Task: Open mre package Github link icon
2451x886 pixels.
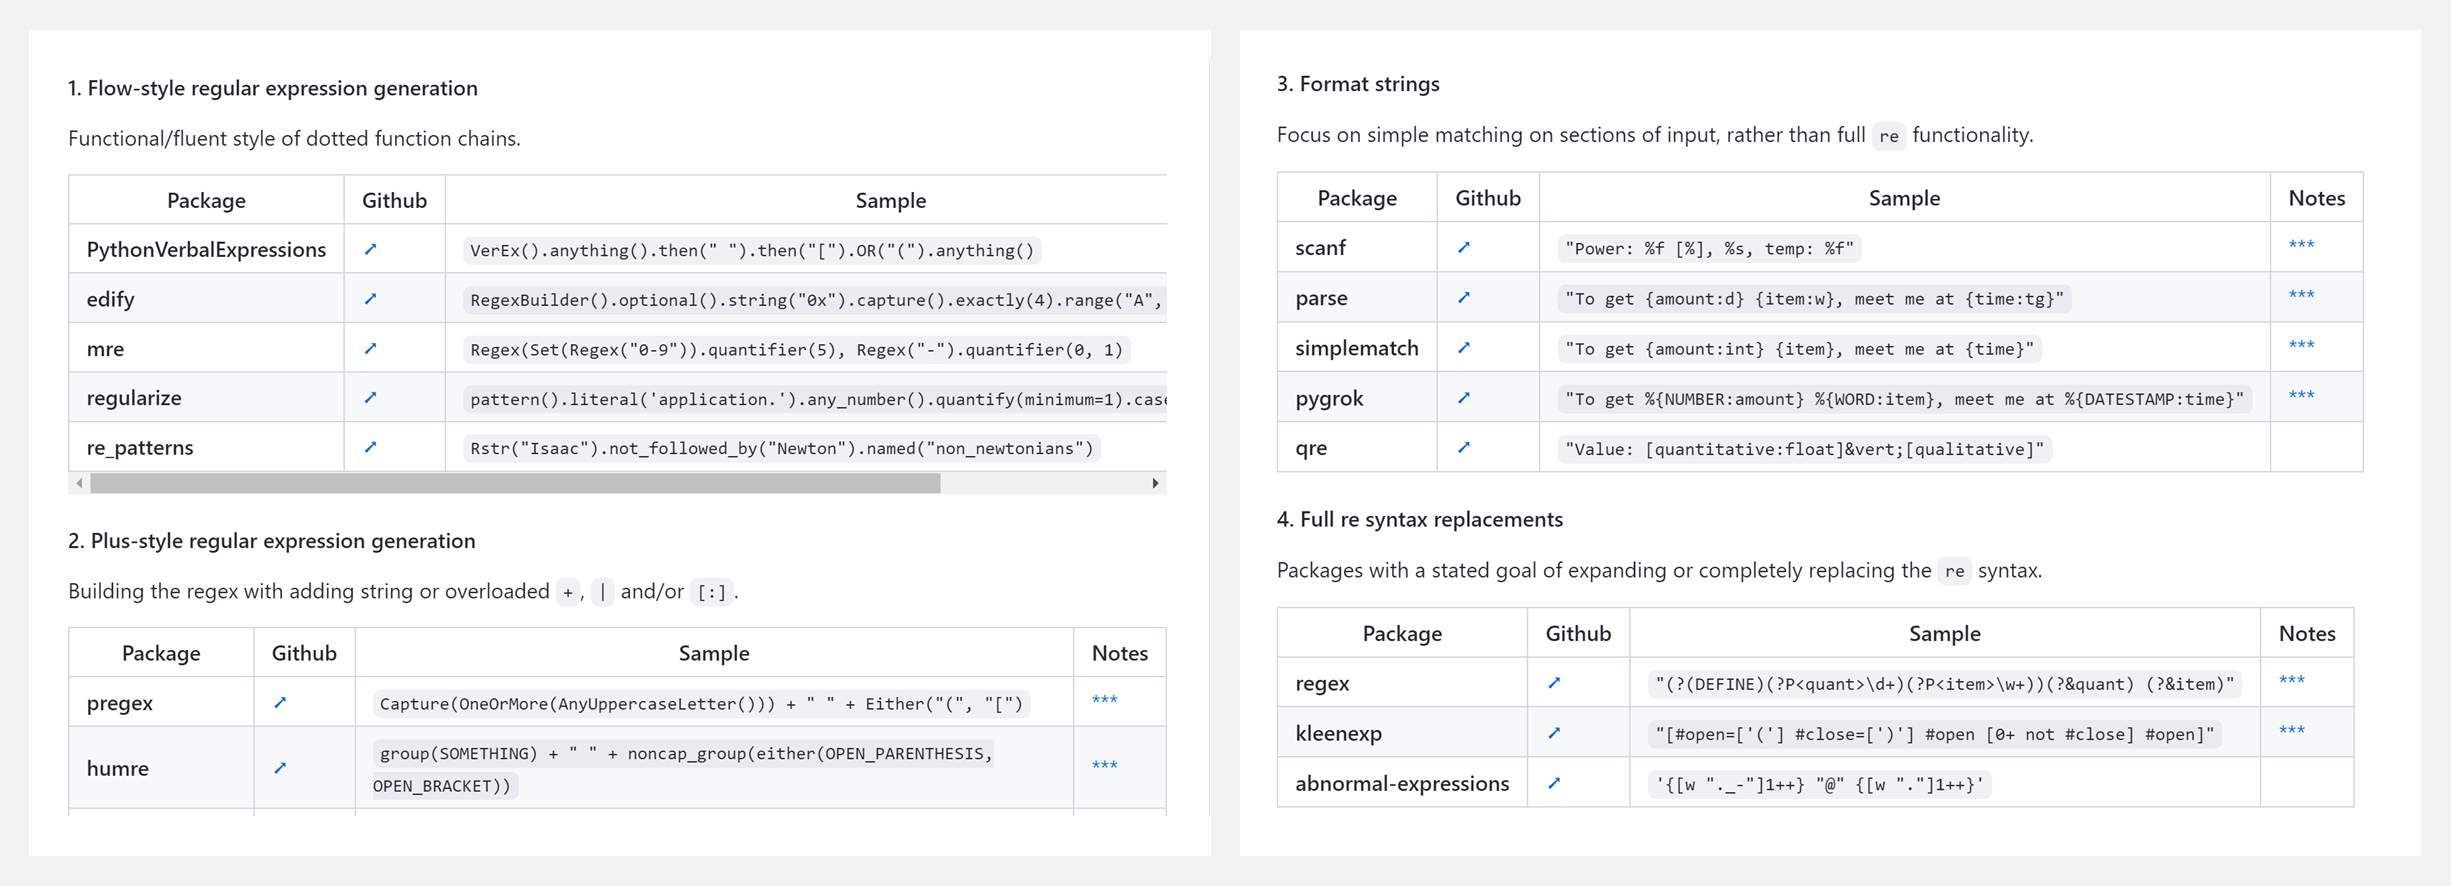Action: pyautogui.click(x=370, y=348)
